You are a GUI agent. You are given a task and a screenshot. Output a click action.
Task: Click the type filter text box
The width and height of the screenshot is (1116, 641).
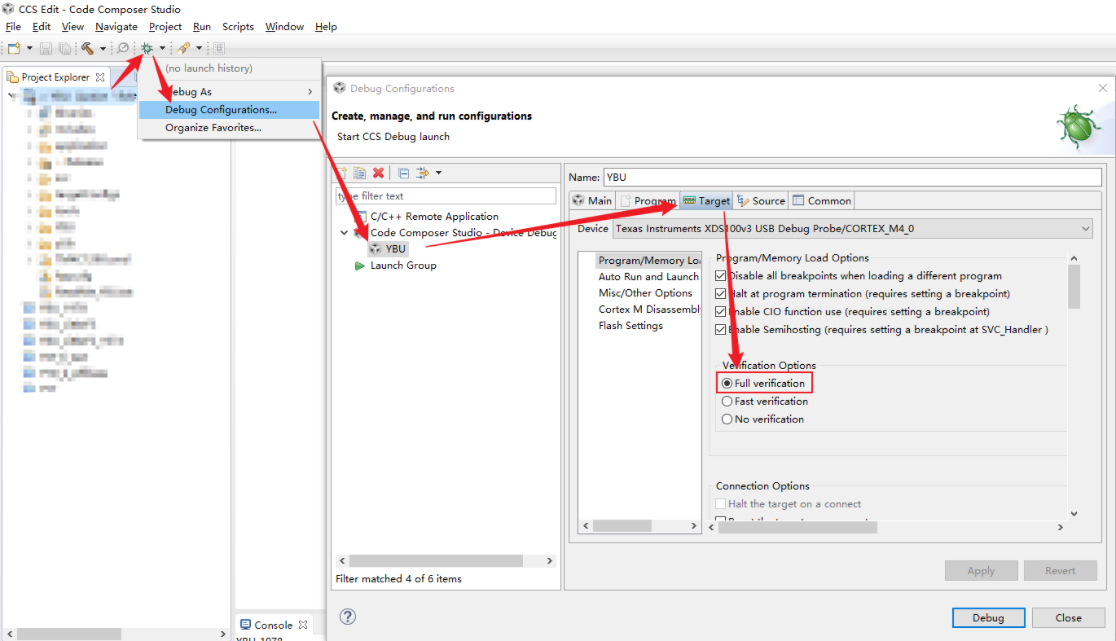pos(446,196)
